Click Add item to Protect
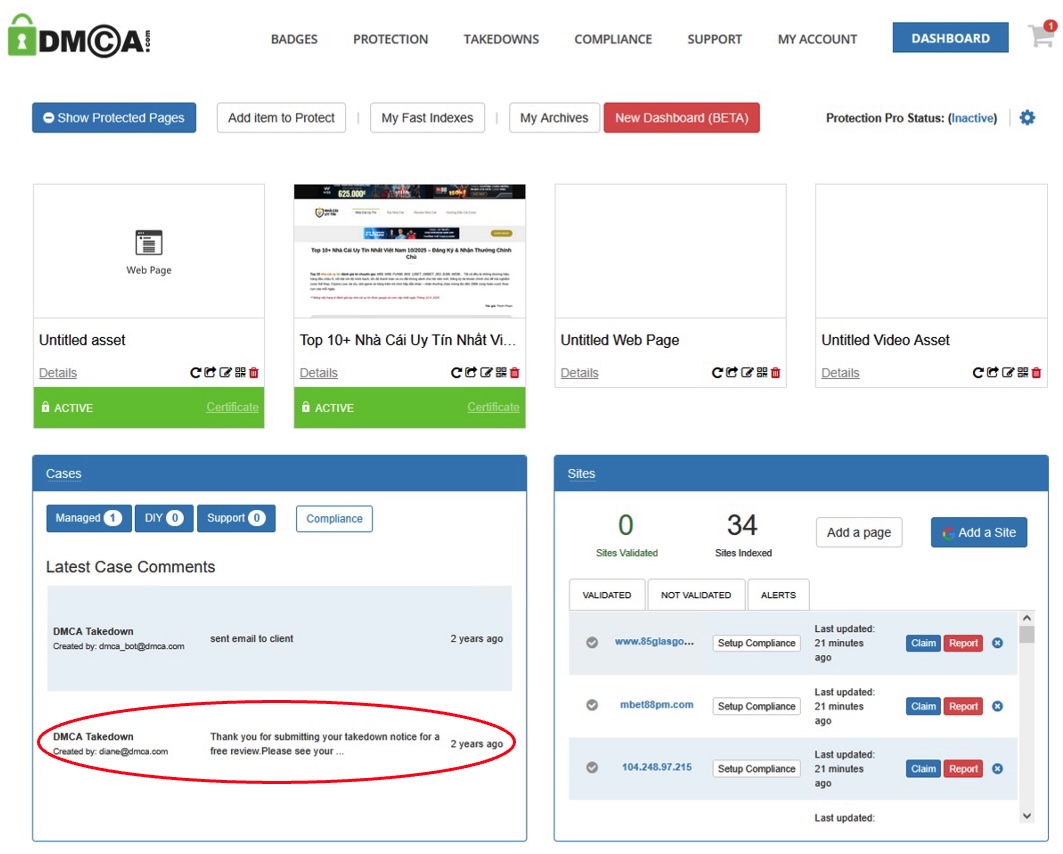Image resolution: width=1063 pixels, height=854 pixels. tap(281, 118)
